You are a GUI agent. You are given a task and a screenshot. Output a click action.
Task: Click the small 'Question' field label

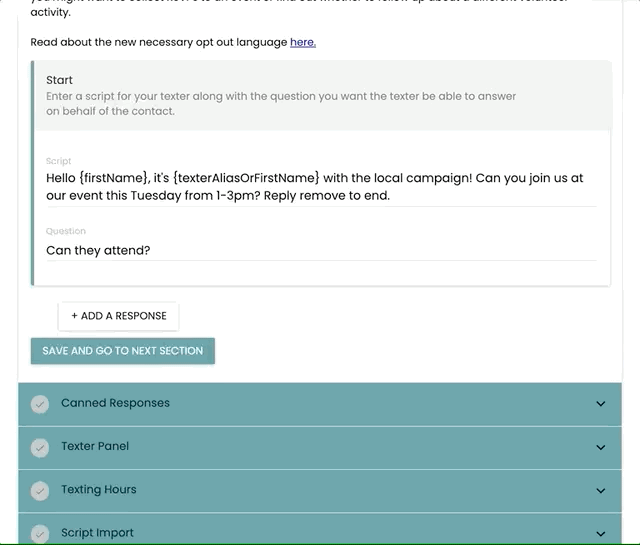coord(66,231)
